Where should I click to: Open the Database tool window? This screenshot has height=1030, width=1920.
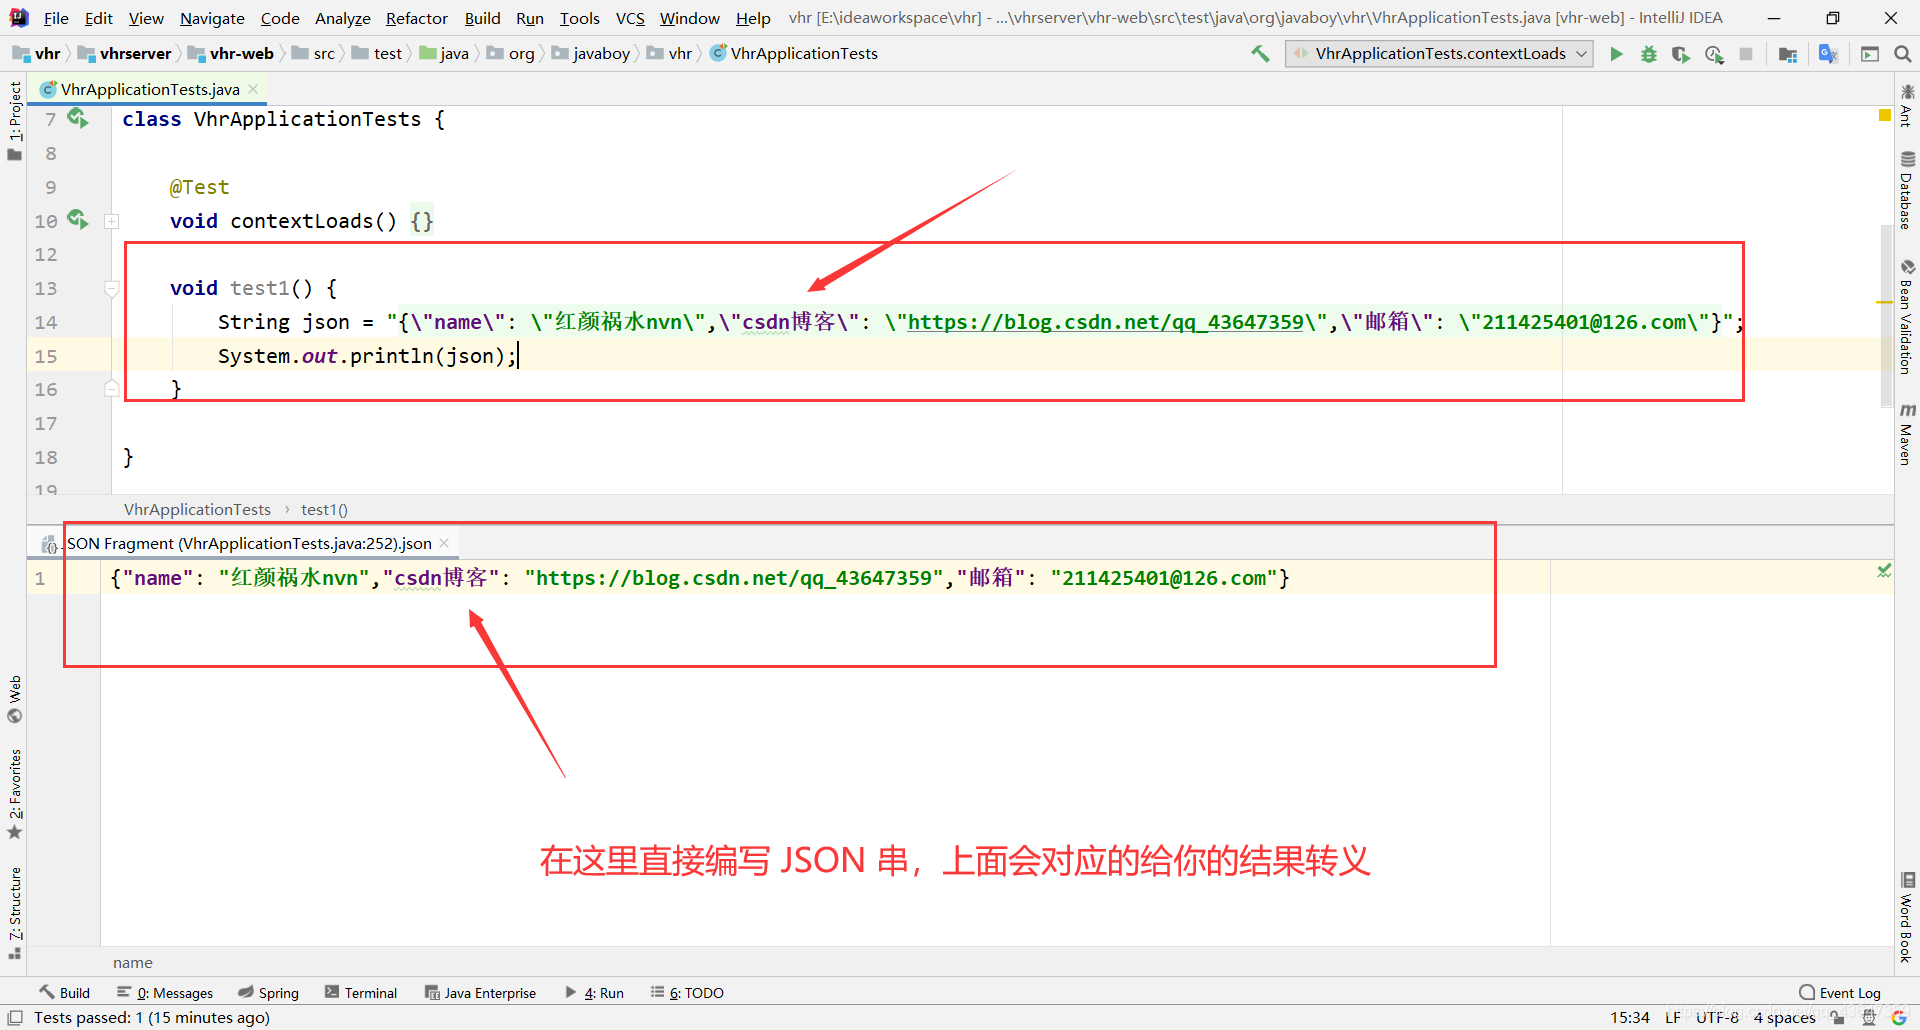point(1907,190)
